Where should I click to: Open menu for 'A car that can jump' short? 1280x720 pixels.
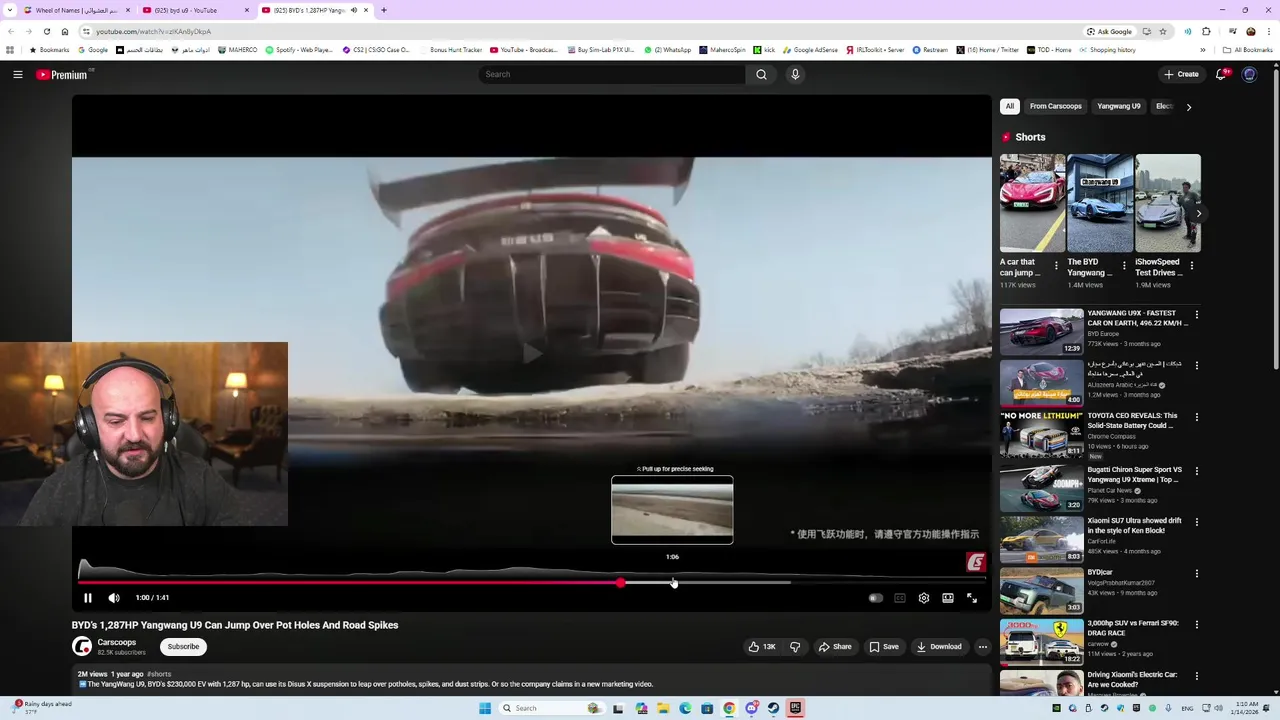[x=1056, y=266]
